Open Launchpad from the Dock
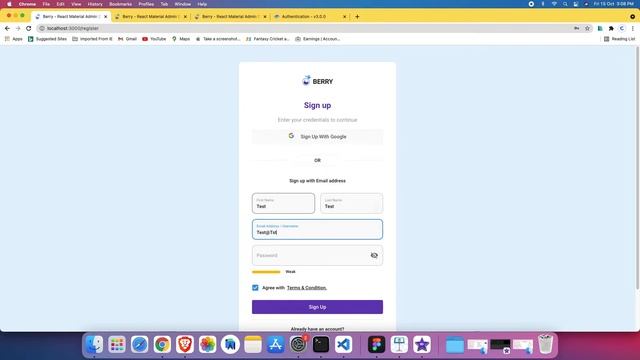 (x=117, y=344)
